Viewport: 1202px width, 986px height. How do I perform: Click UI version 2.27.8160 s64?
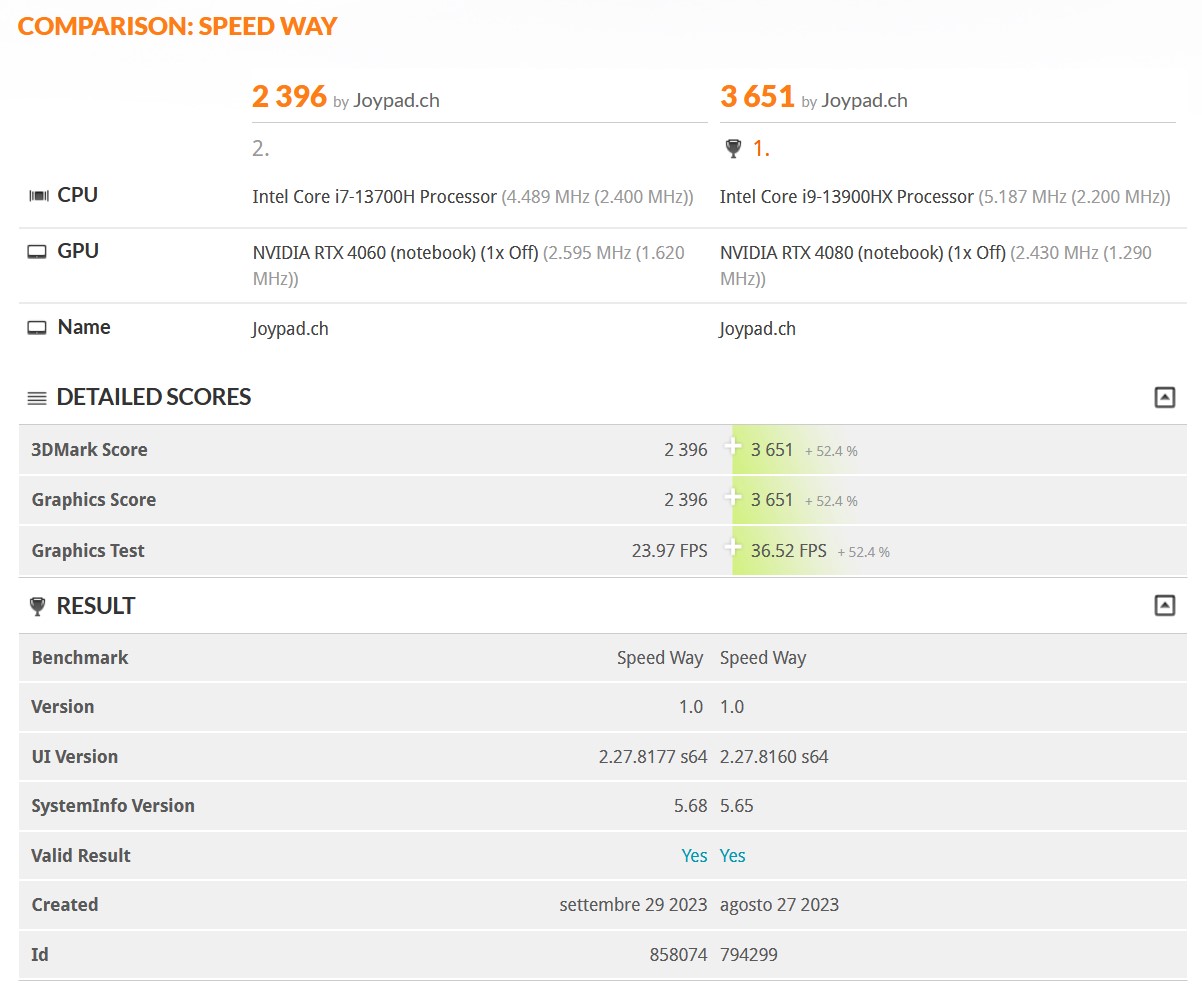pos(774,757)
